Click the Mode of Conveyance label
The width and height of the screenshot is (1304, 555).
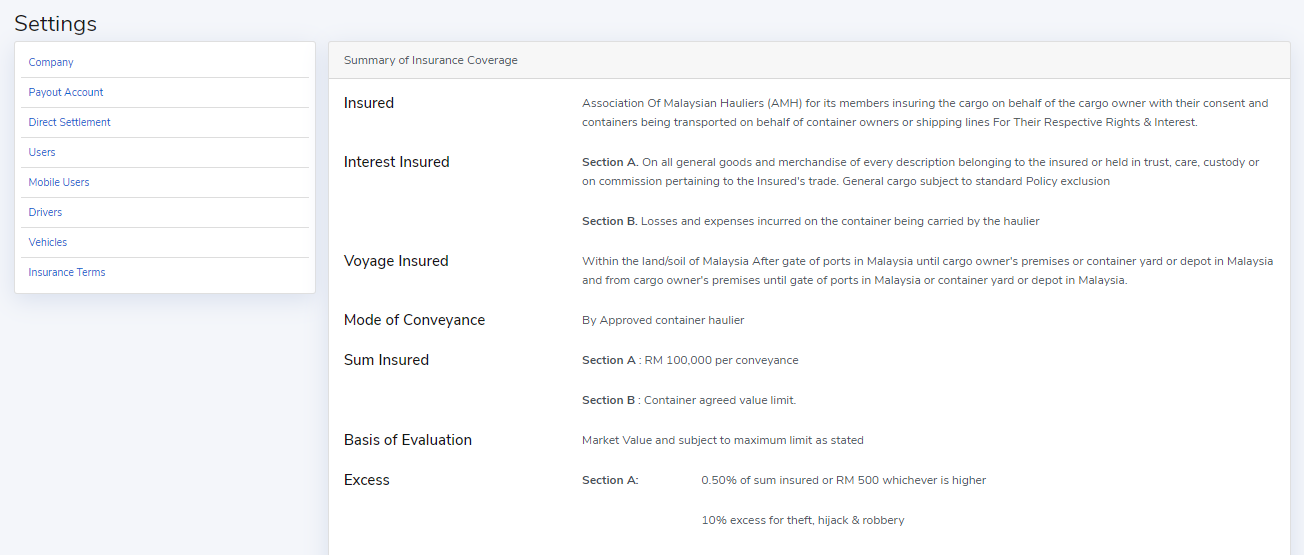(x=414, y=320)
